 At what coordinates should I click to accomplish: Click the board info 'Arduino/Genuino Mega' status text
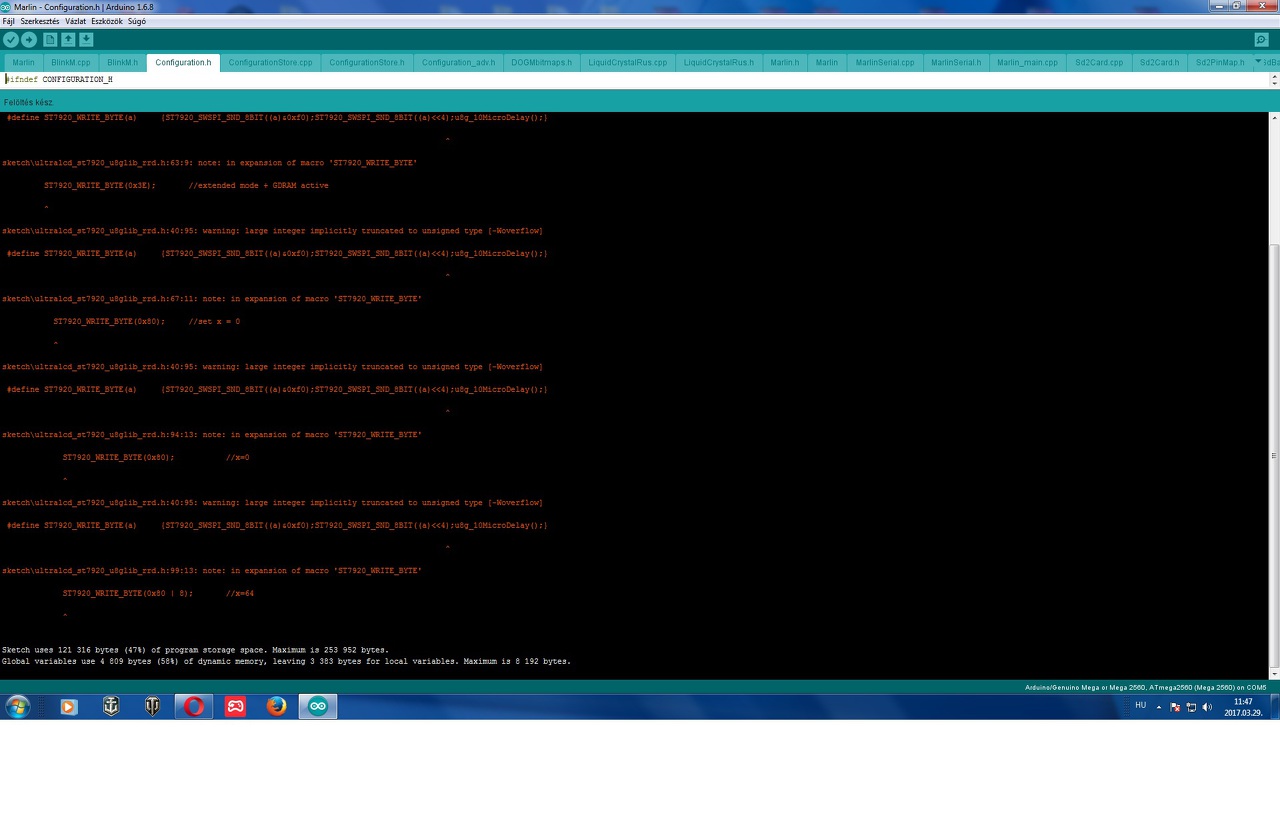coord(1146,687)
